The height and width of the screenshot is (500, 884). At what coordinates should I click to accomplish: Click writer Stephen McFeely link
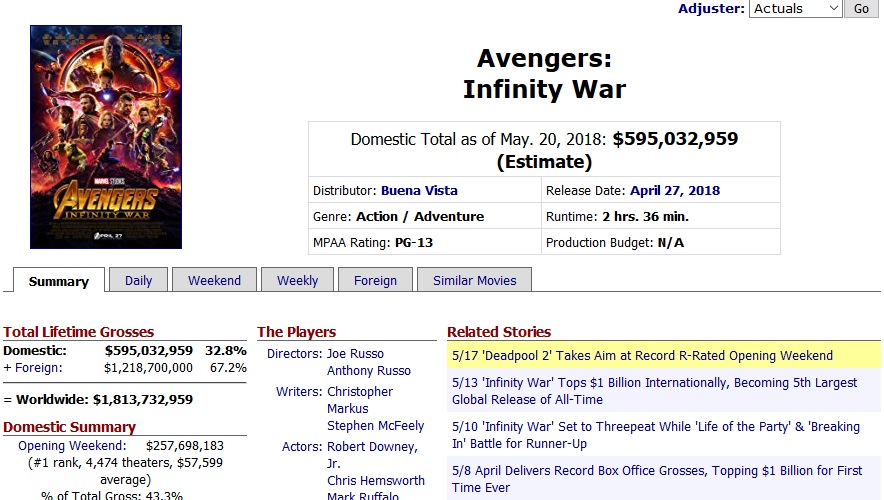(x=375, y=426)
